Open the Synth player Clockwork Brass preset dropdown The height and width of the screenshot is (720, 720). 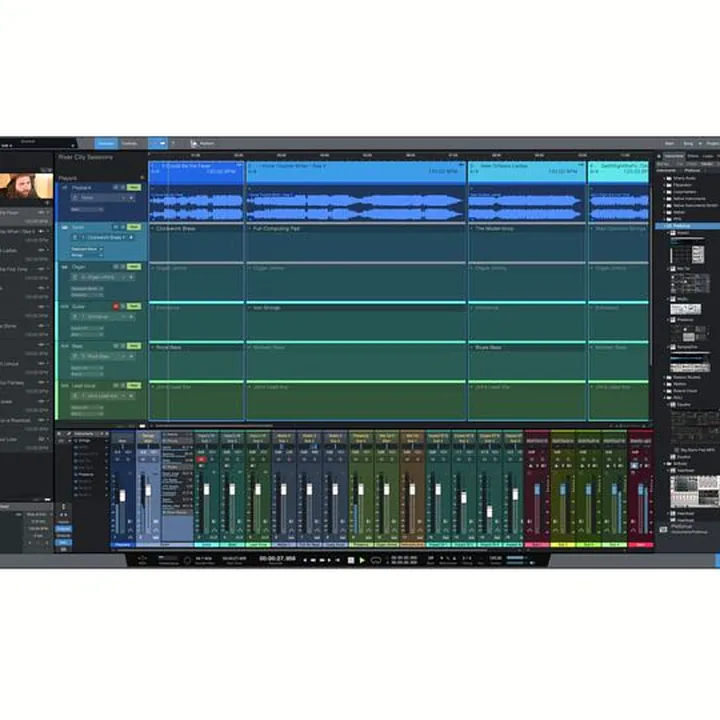point(103,237)
